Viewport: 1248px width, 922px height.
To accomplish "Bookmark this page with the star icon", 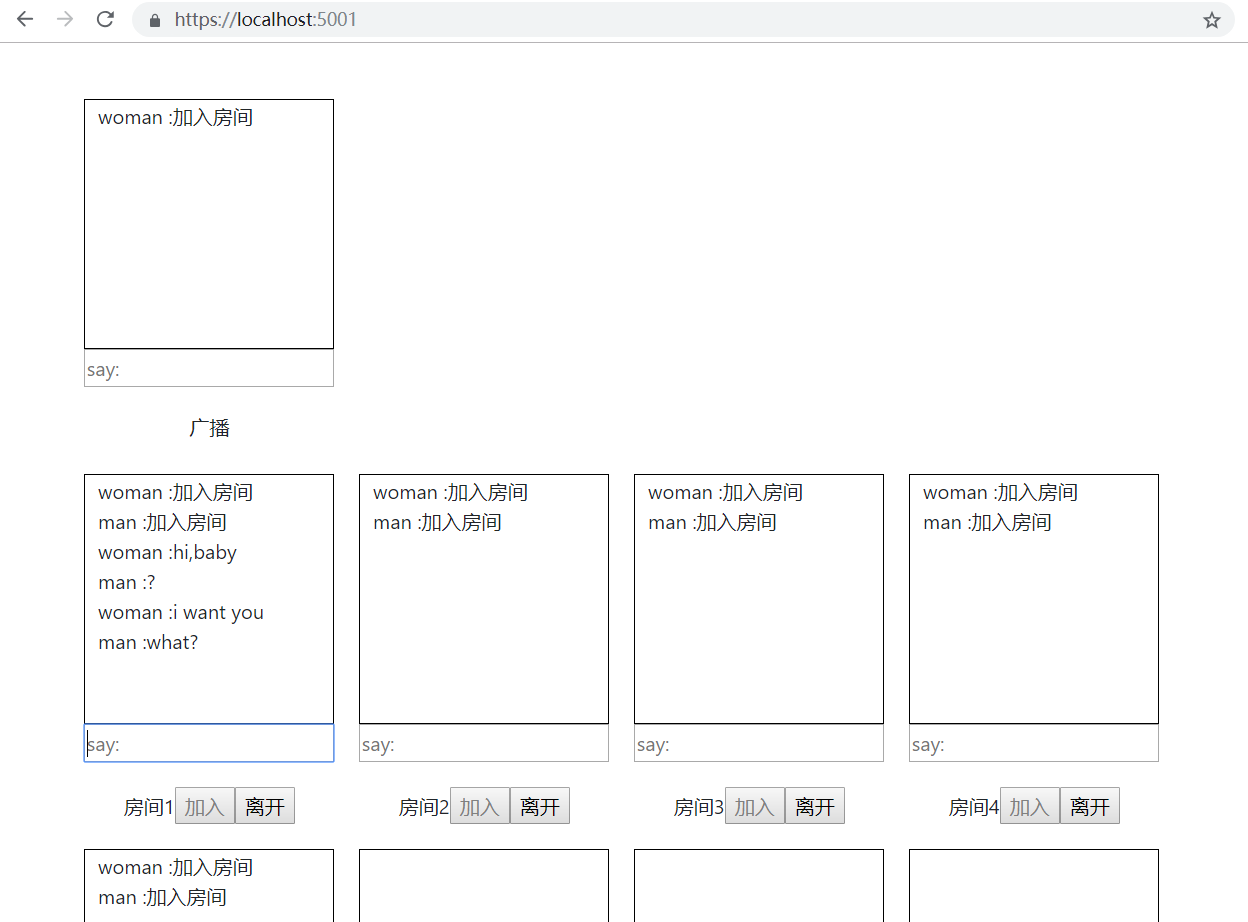I will [1212, 20].
